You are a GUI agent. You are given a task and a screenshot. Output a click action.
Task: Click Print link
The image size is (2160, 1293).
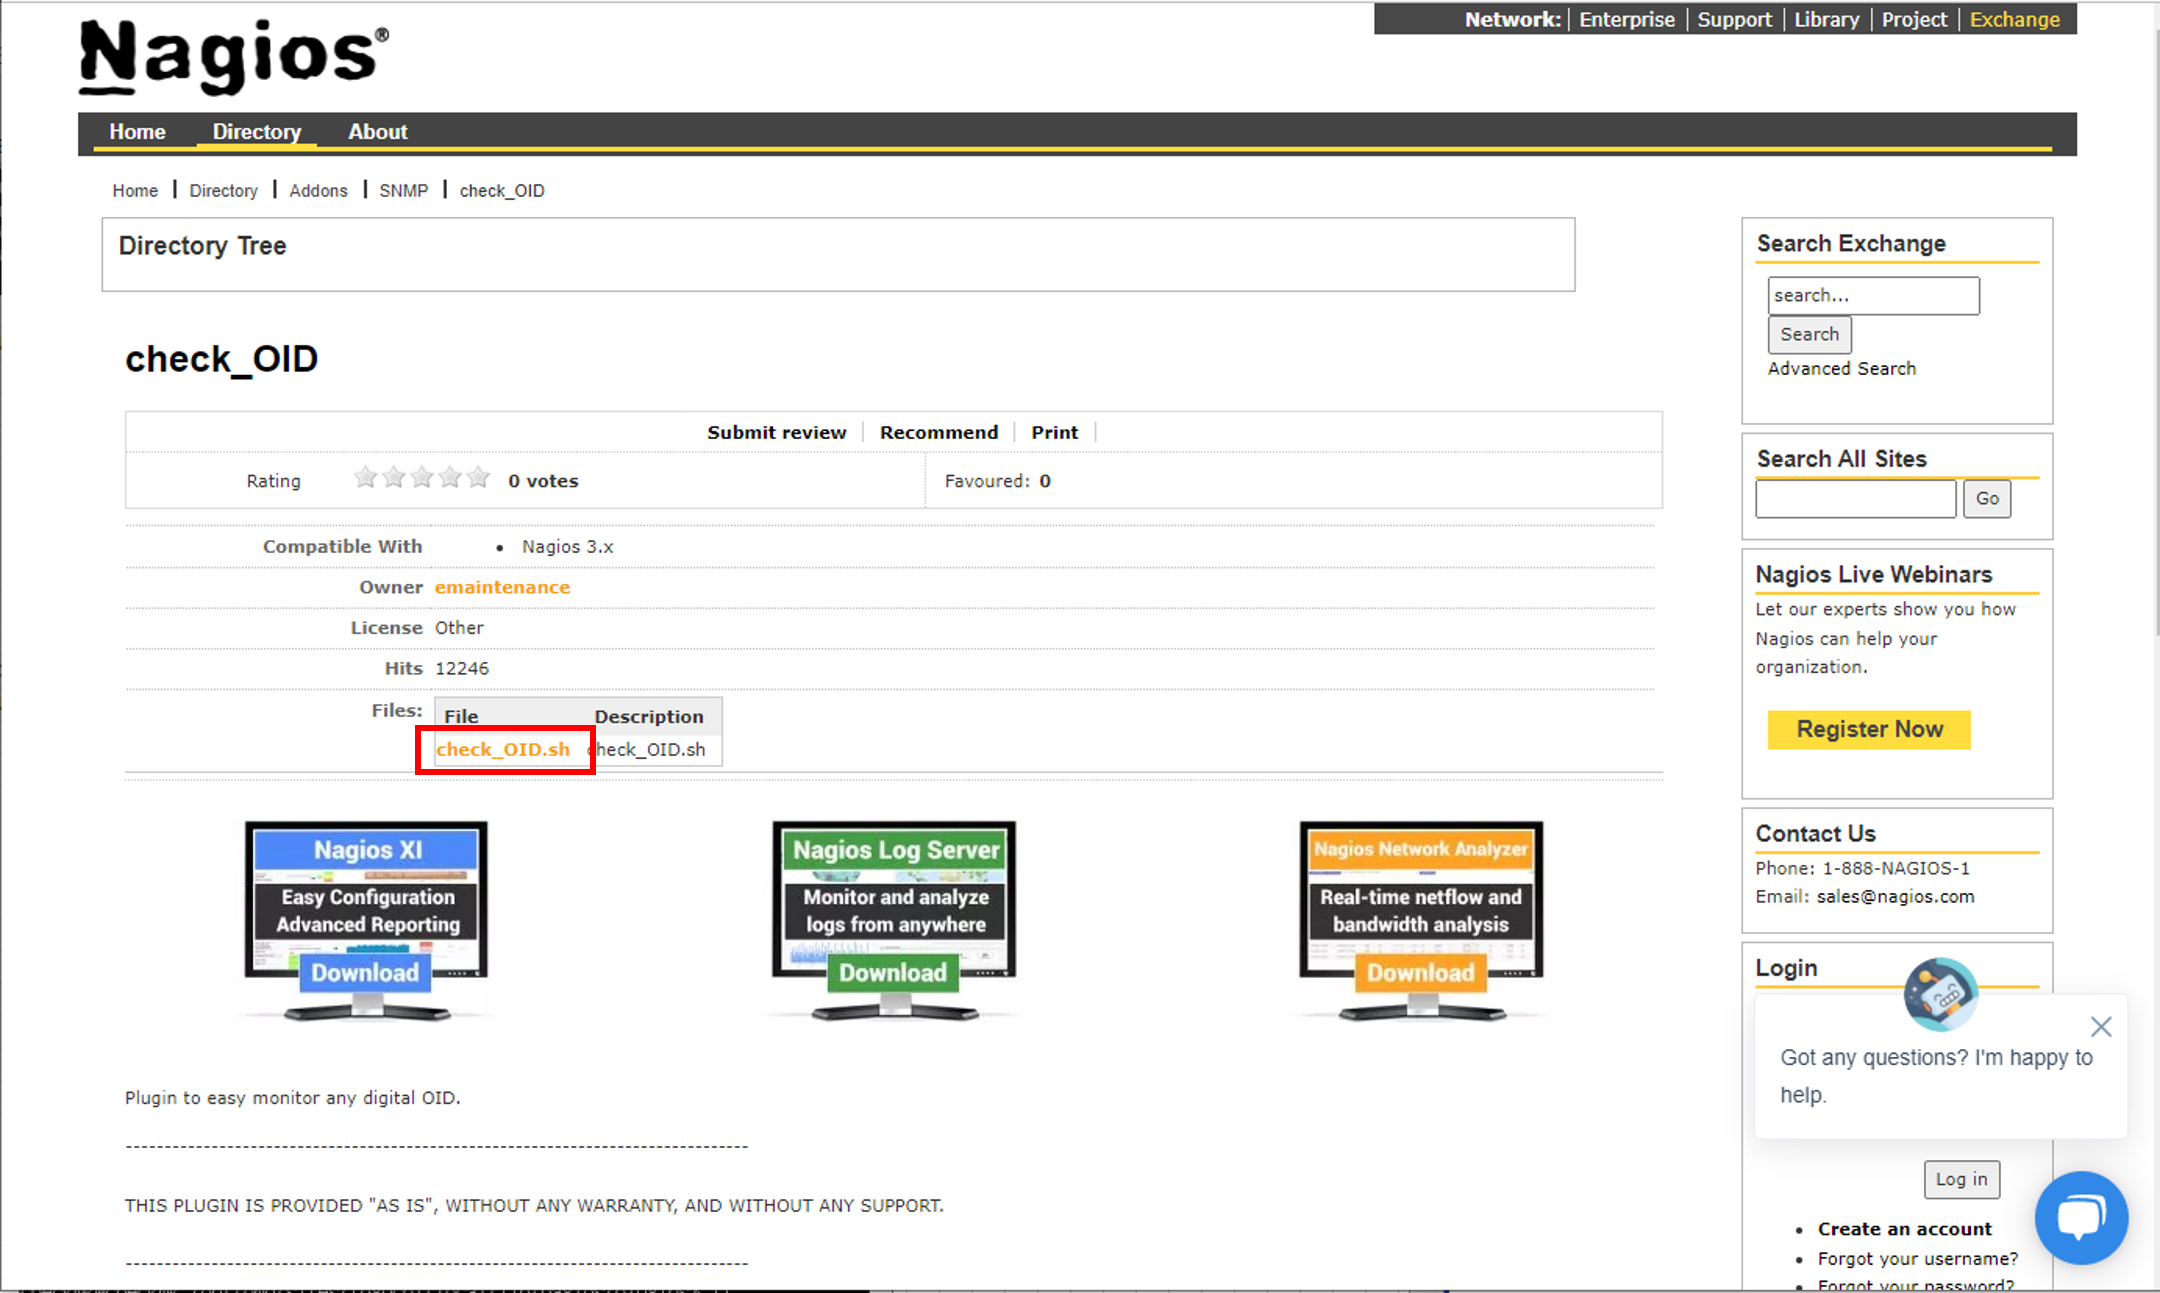coord(1054,432)
